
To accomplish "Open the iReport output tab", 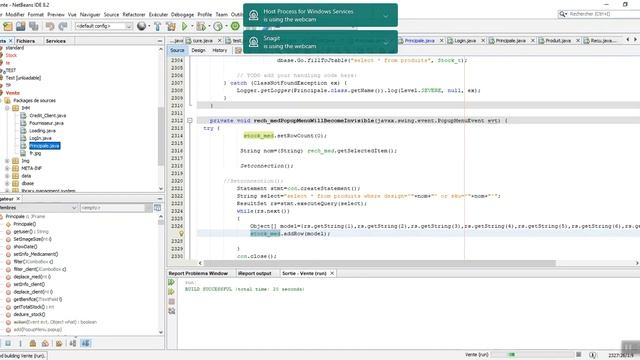I will coord(255,273).
